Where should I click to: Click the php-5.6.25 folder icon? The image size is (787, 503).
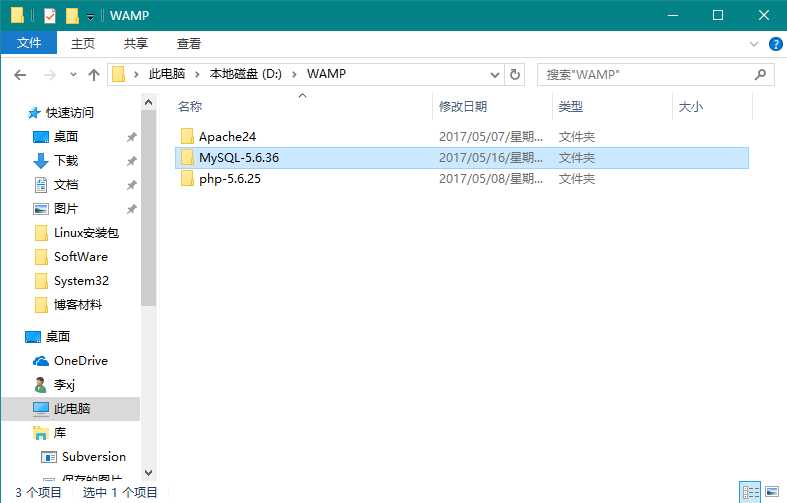pos(187,178)
